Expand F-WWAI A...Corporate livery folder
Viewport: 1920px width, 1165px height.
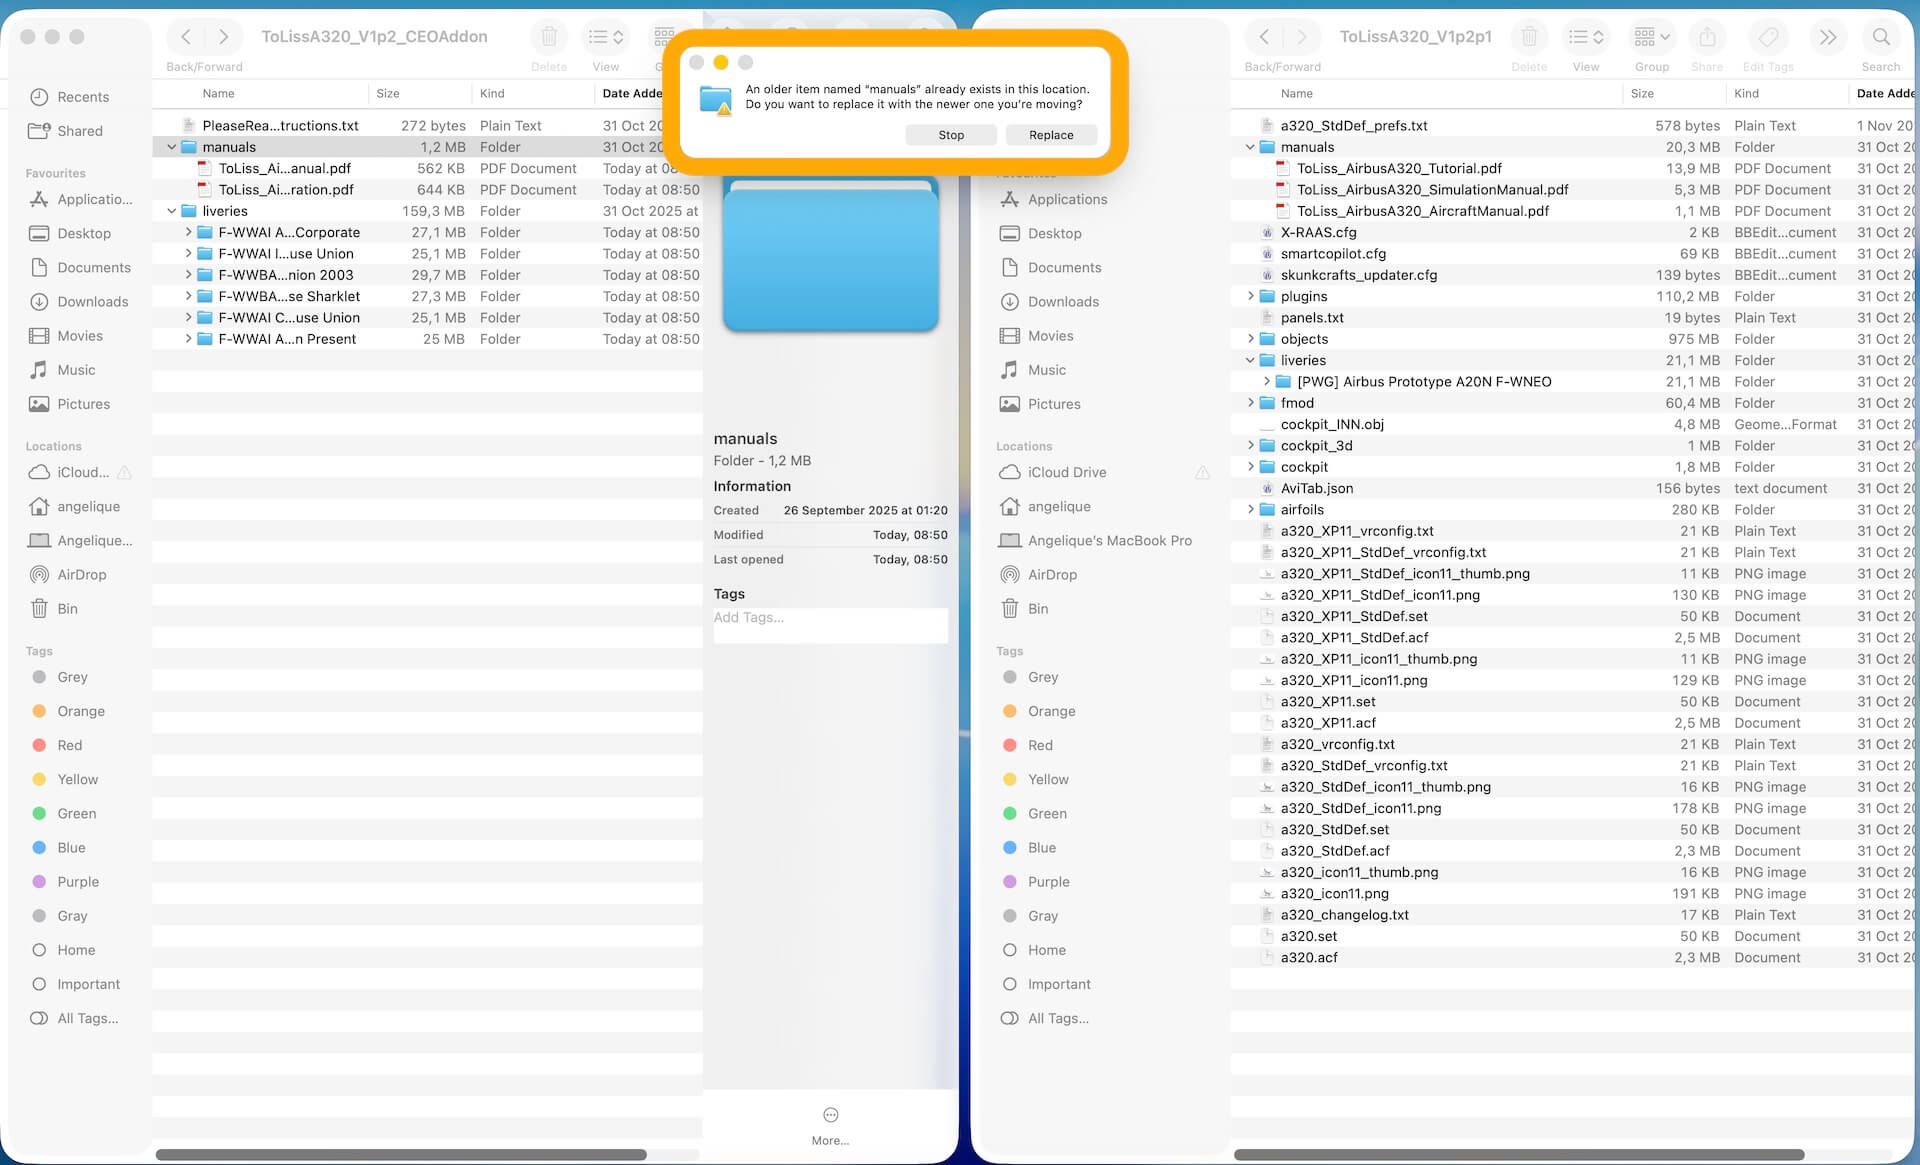tap(188, 232)
